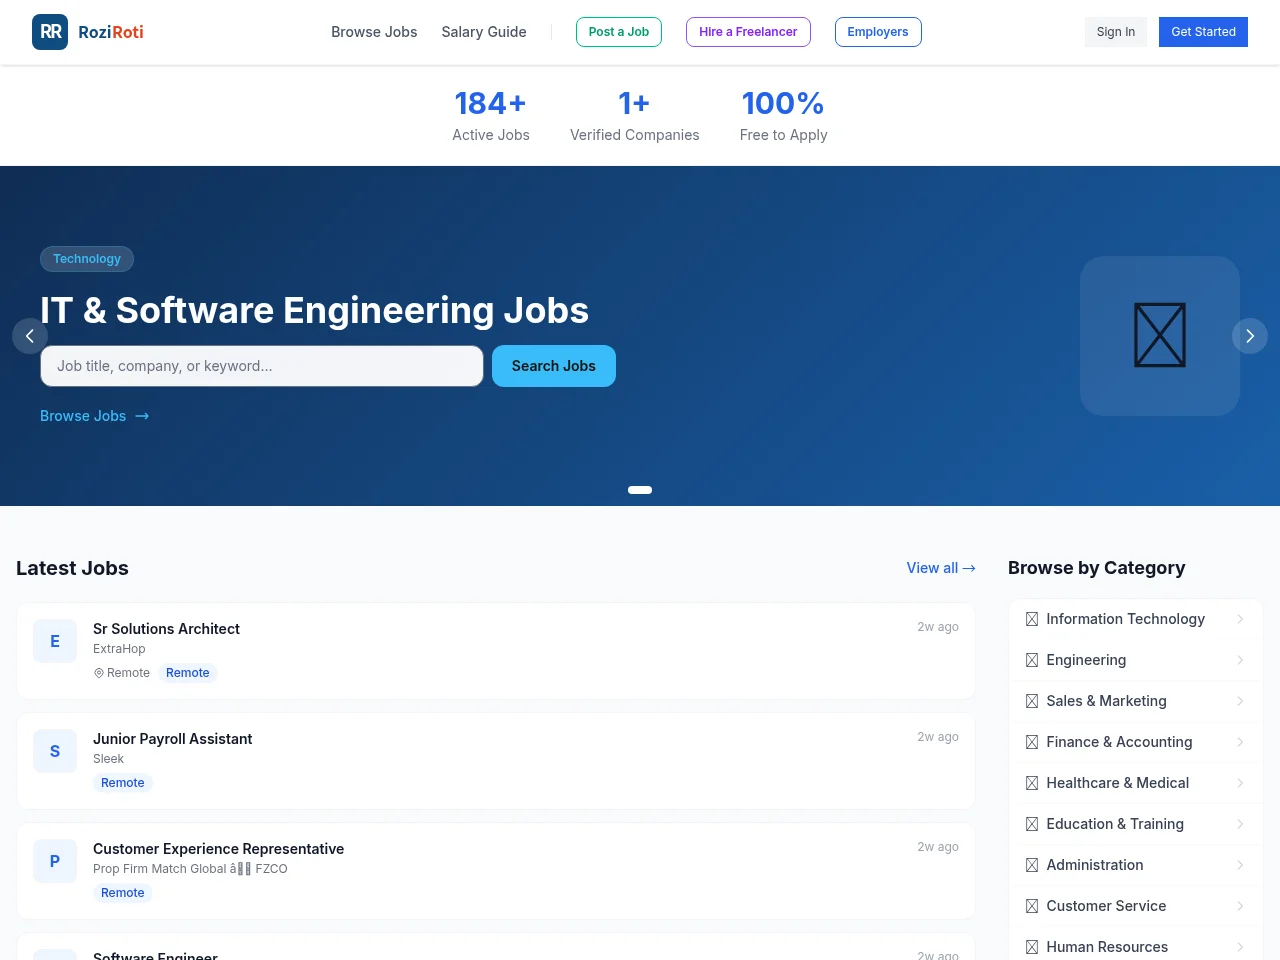The width and height of the screenshot is (1280, 960).
Task: Open Sr Solutions Architect job listing
Action: 496,651
